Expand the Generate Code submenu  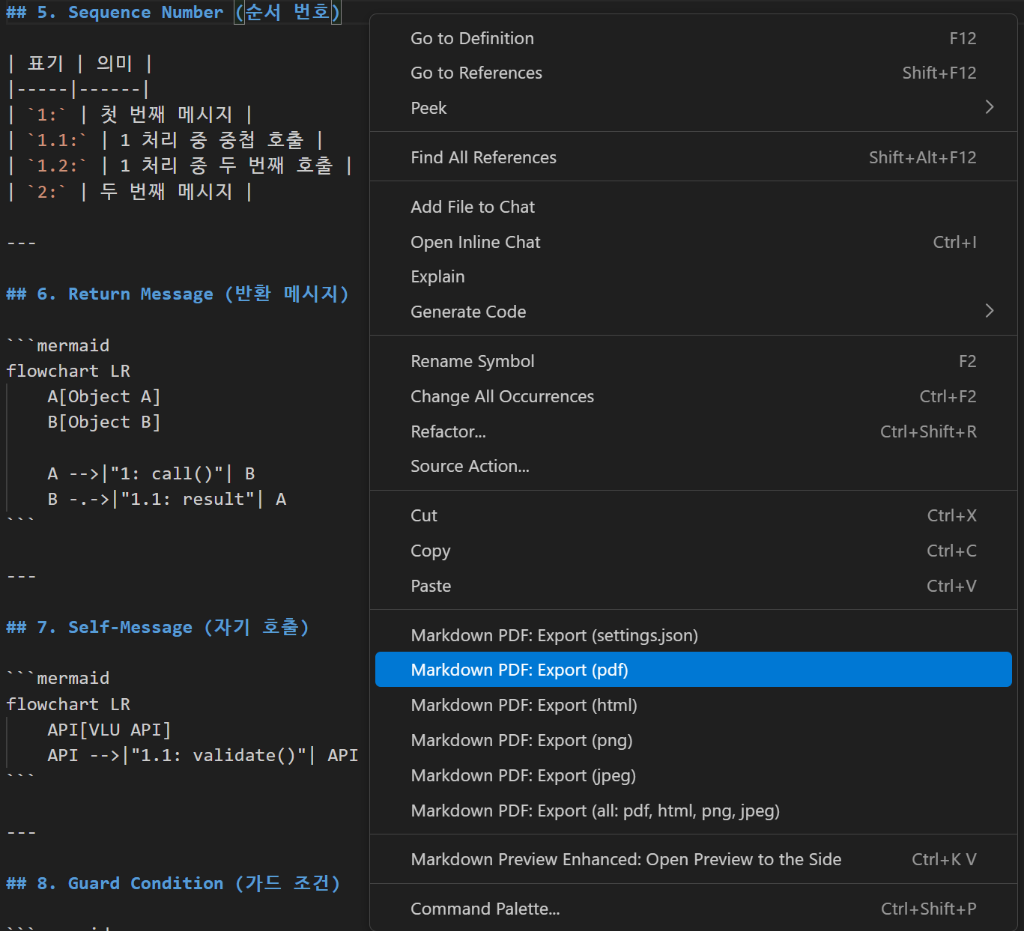[468, 311]
